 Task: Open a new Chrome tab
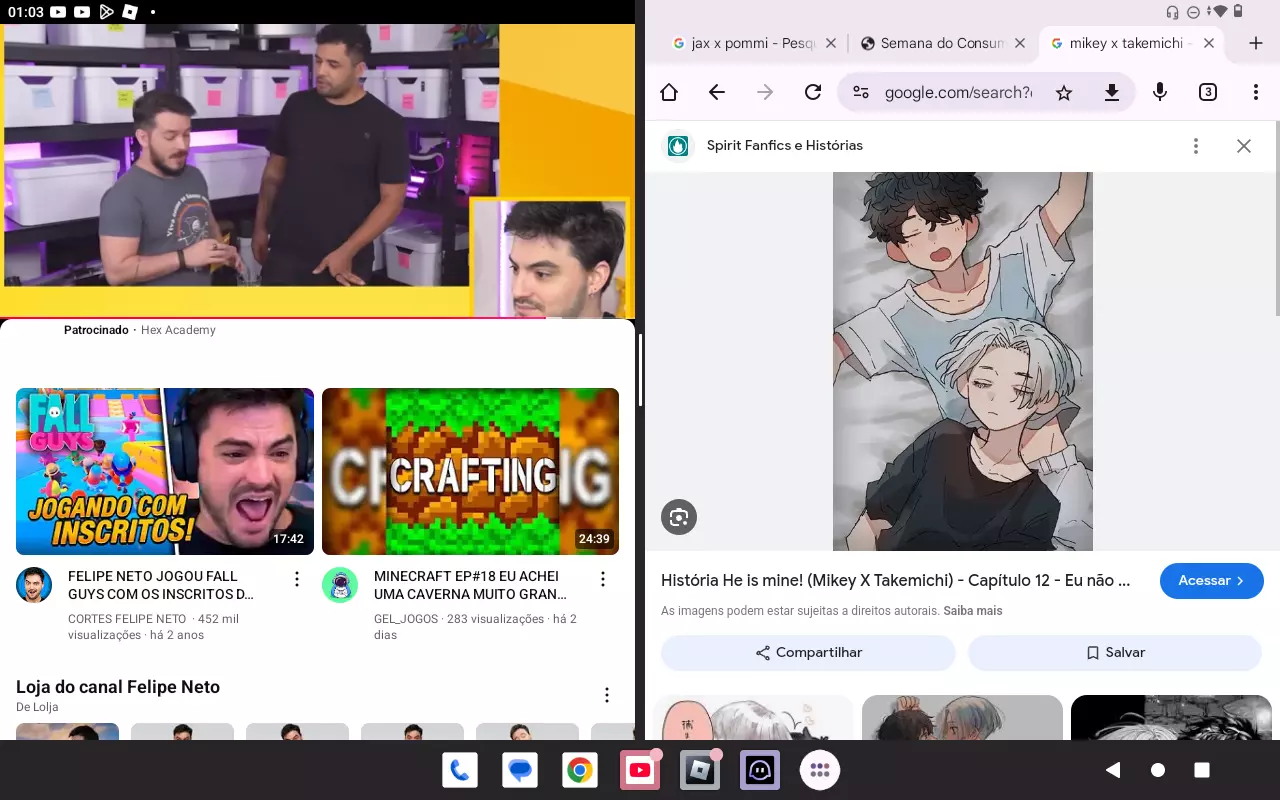(1257, 44)
